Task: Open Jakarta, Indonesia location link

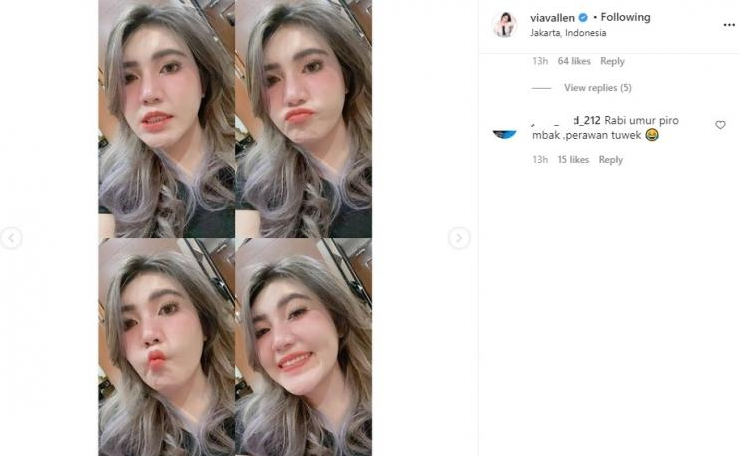Action: (568, 33)
